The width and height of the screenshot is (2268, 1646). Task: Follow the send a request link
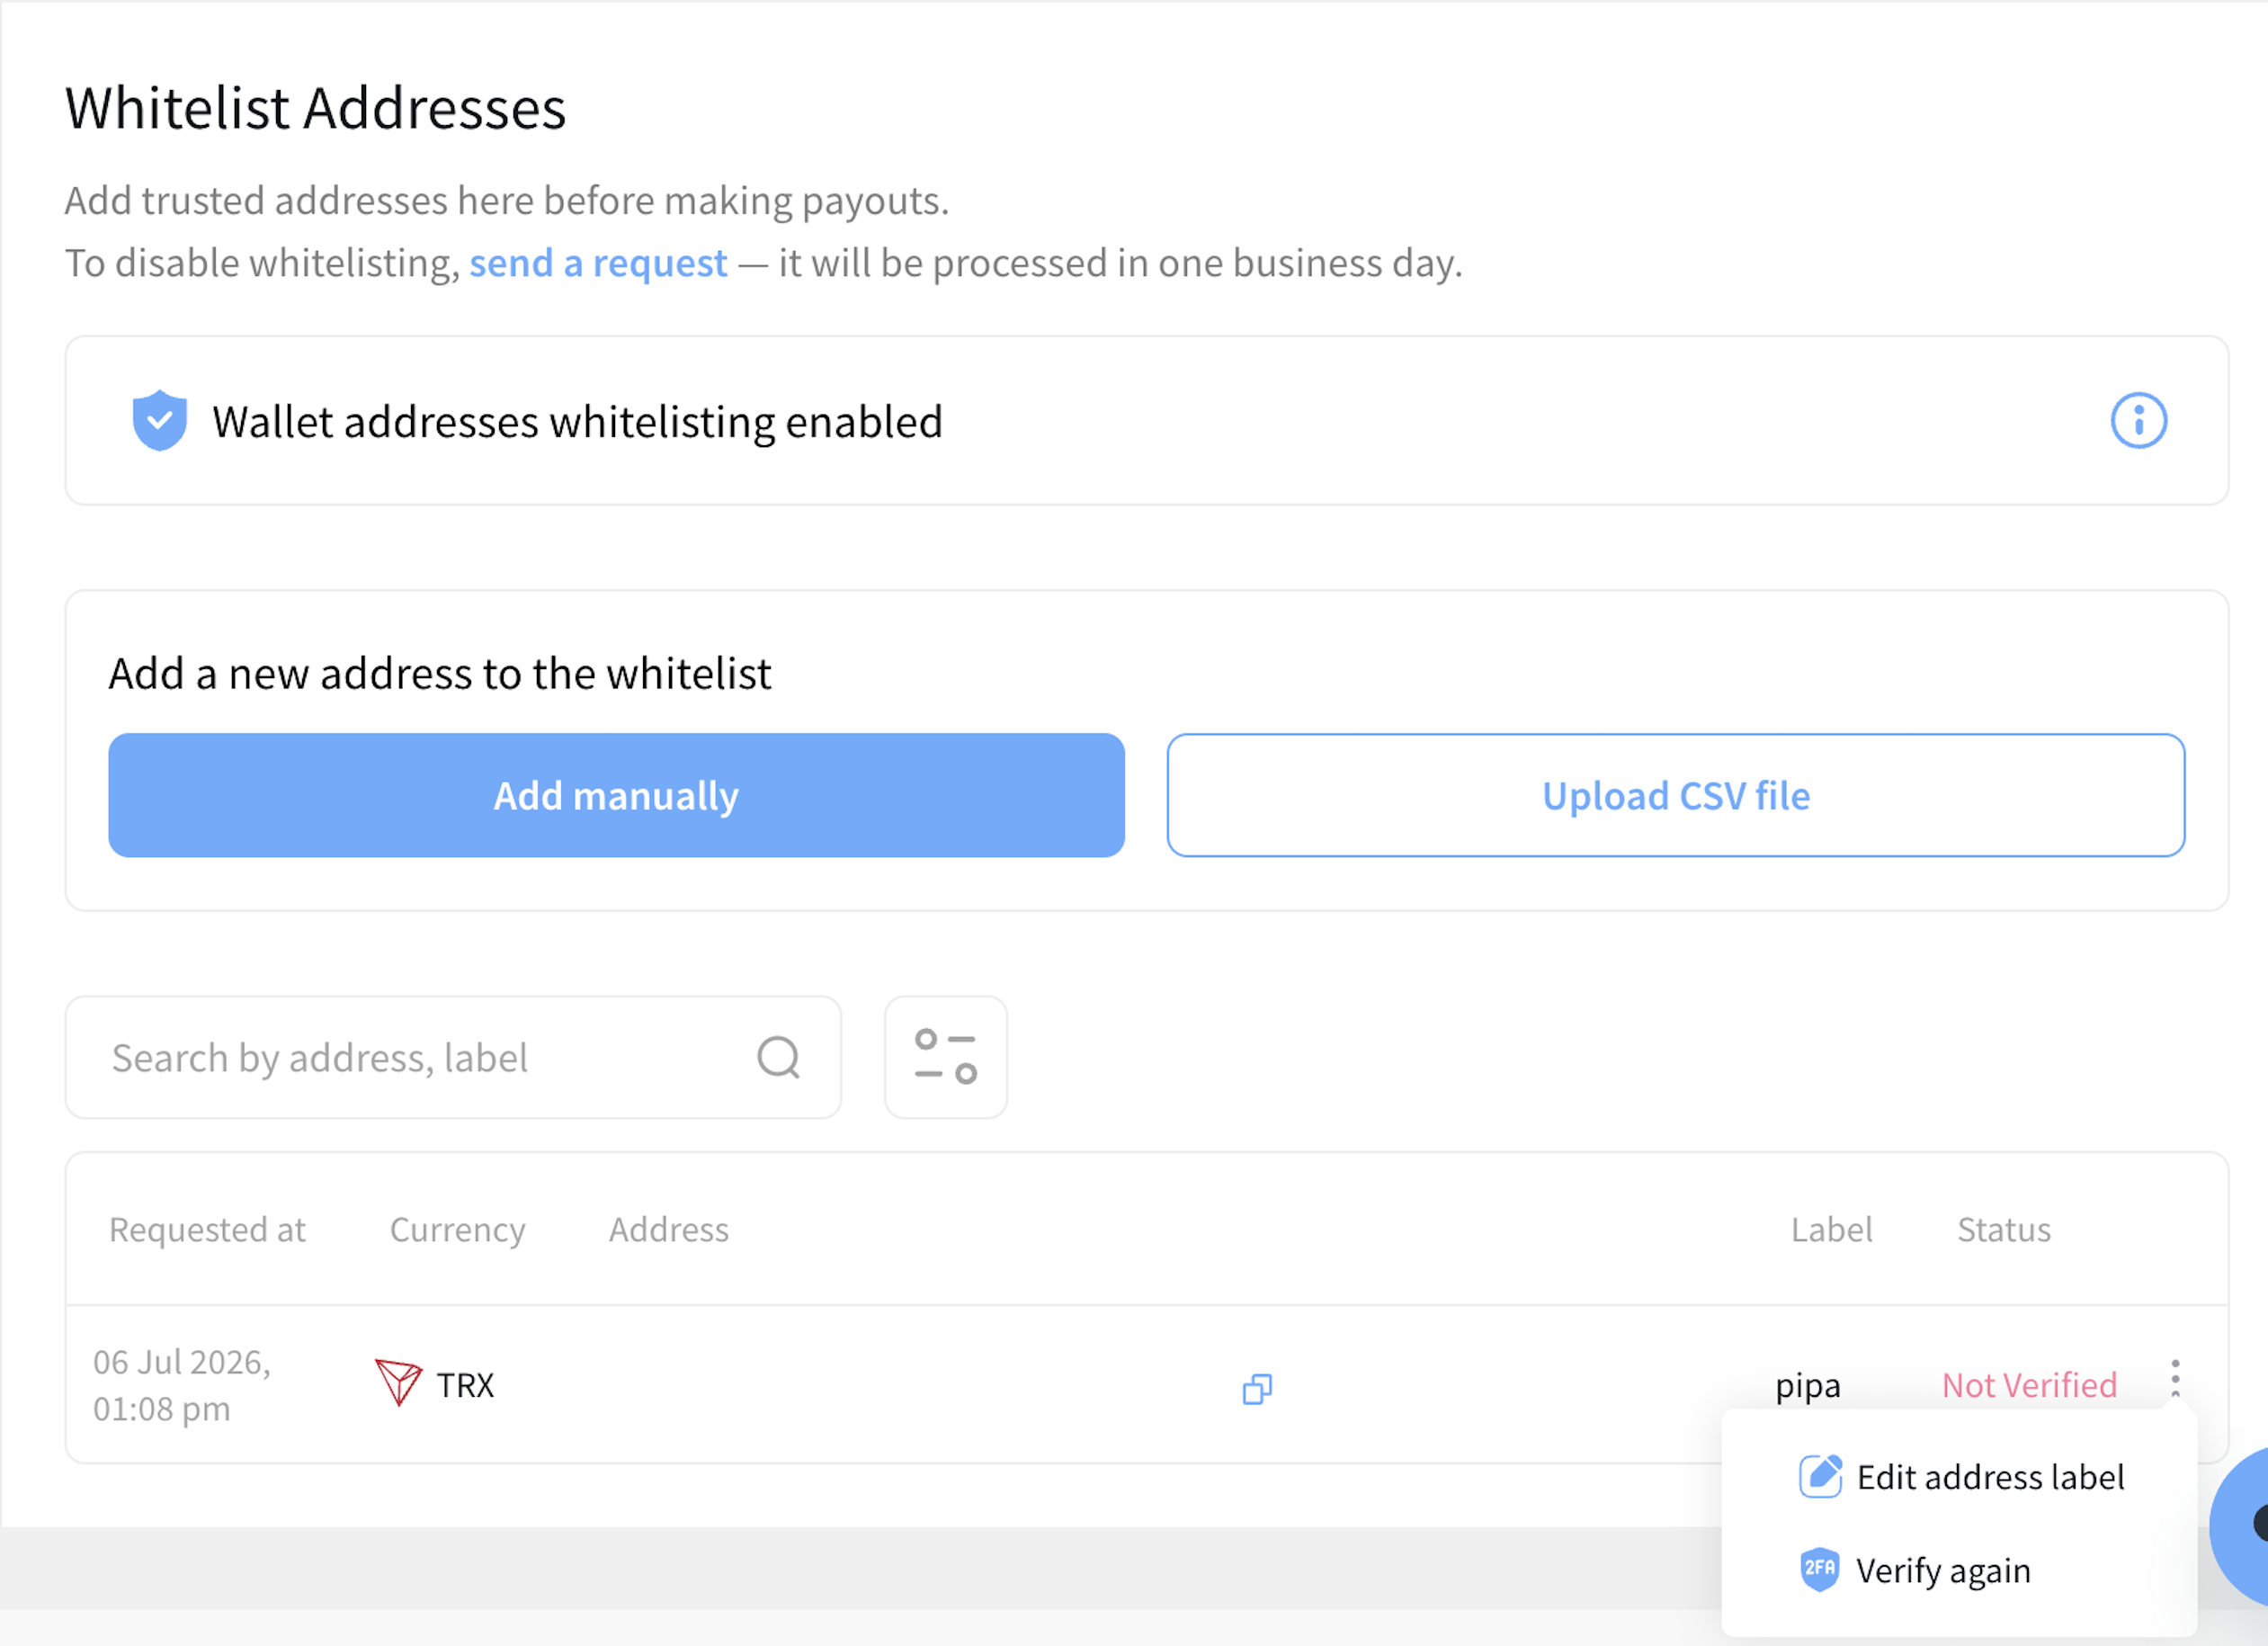598,263
